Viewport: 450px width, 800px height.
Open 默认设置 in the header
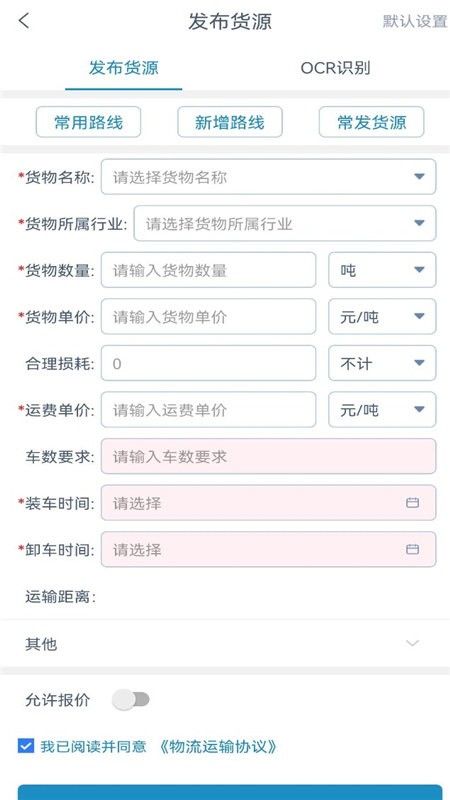[415, 21]
